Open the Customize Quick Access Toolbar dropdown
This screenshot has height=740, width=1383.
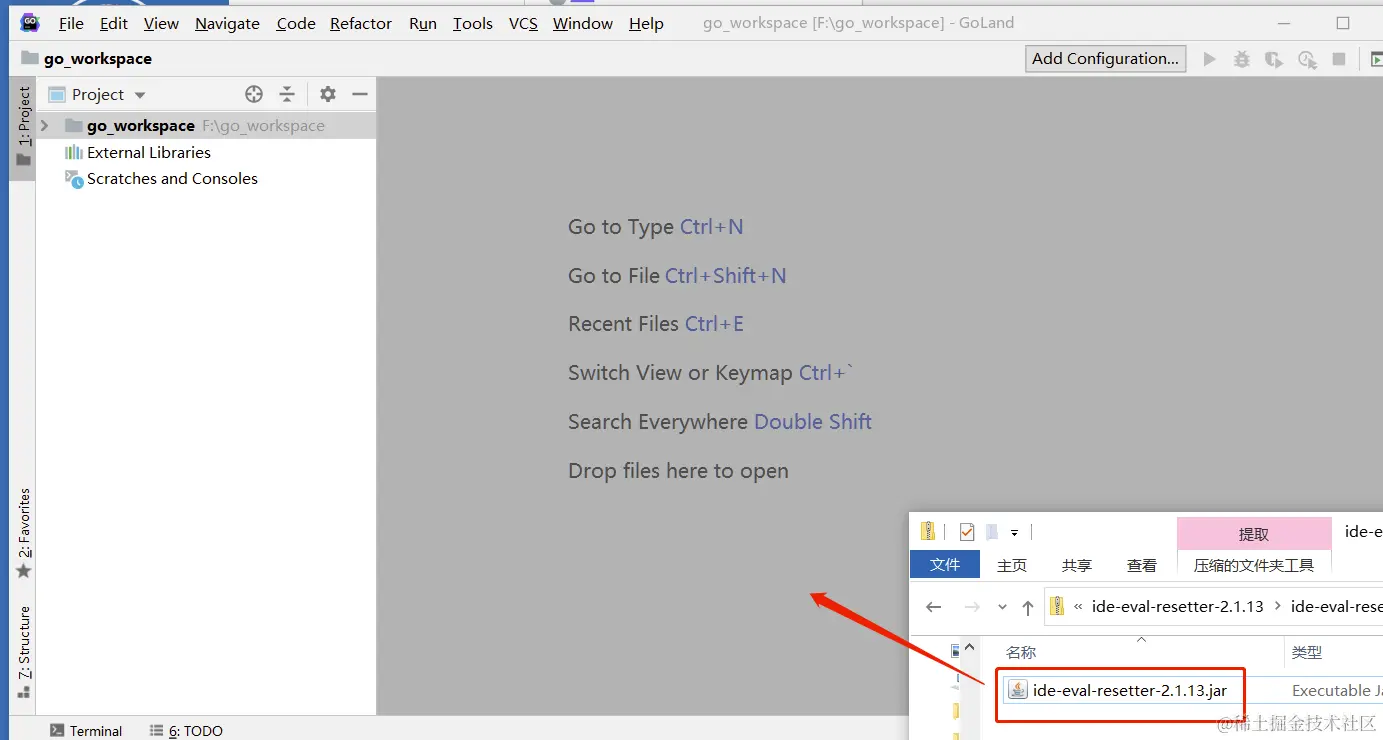tap(1014, 532)
